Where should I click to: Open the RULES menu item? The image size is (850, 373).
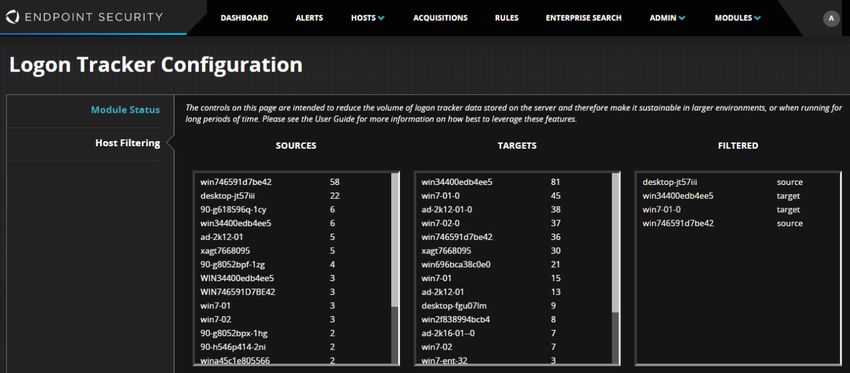pos(506,18)
